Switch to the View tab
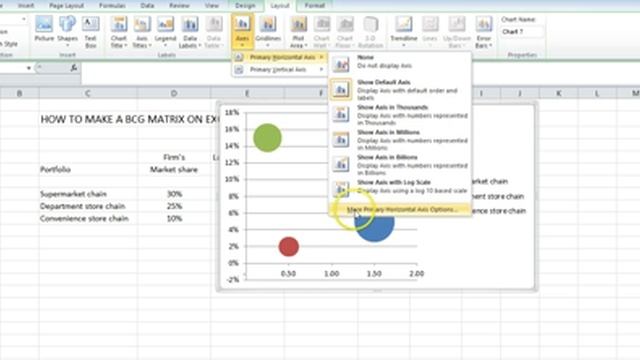Image resolution: width=640 pixels, height=360 pixels. (211, 6)
